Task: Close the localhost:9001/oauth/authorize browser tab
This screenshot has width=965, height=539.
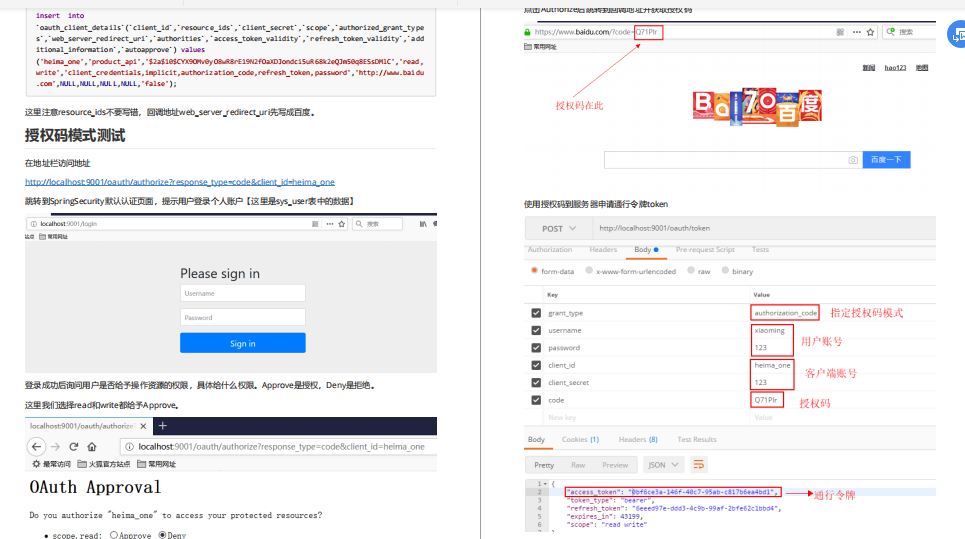Action: (x=143, y=426)
